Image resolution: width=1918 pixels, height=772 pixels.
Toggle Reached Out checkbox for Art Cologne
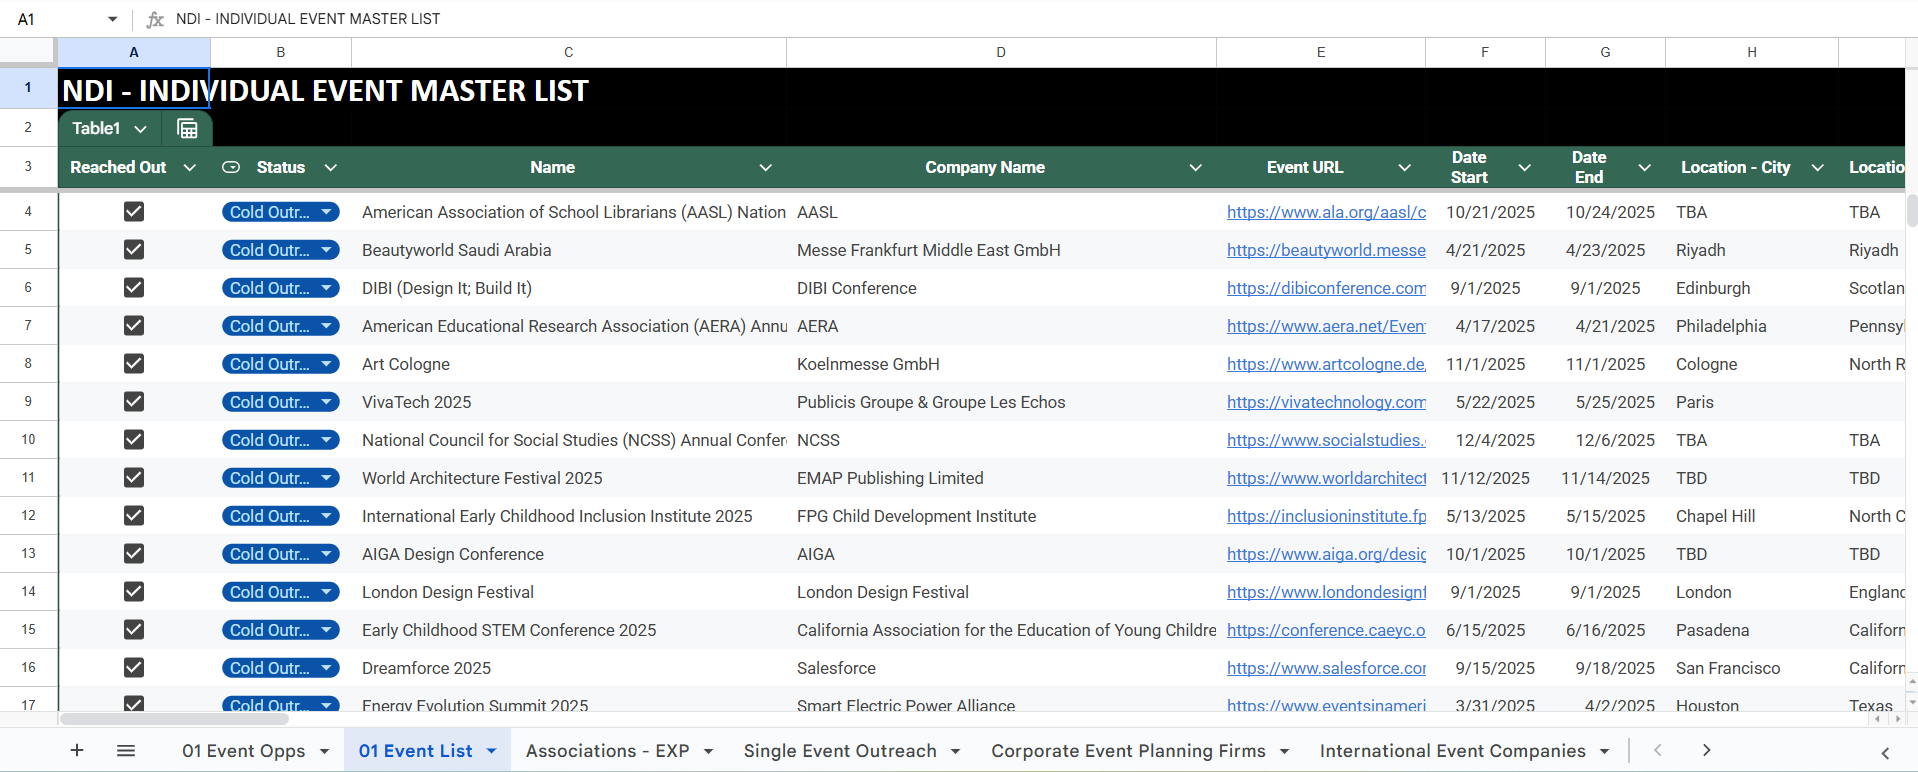coord(134,364)
